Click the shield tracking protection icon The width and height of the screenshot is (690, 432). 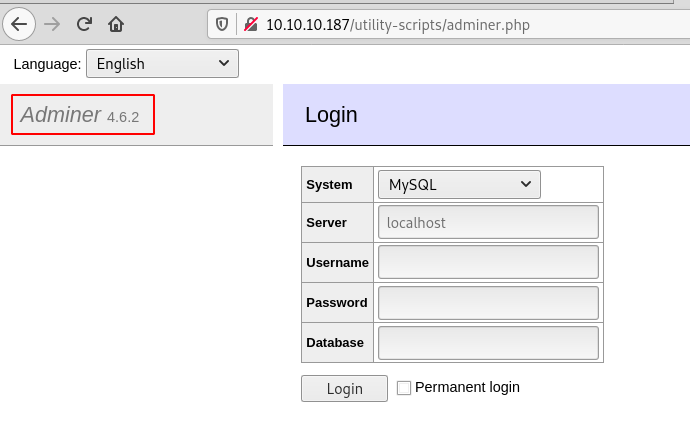coord(222,24)
